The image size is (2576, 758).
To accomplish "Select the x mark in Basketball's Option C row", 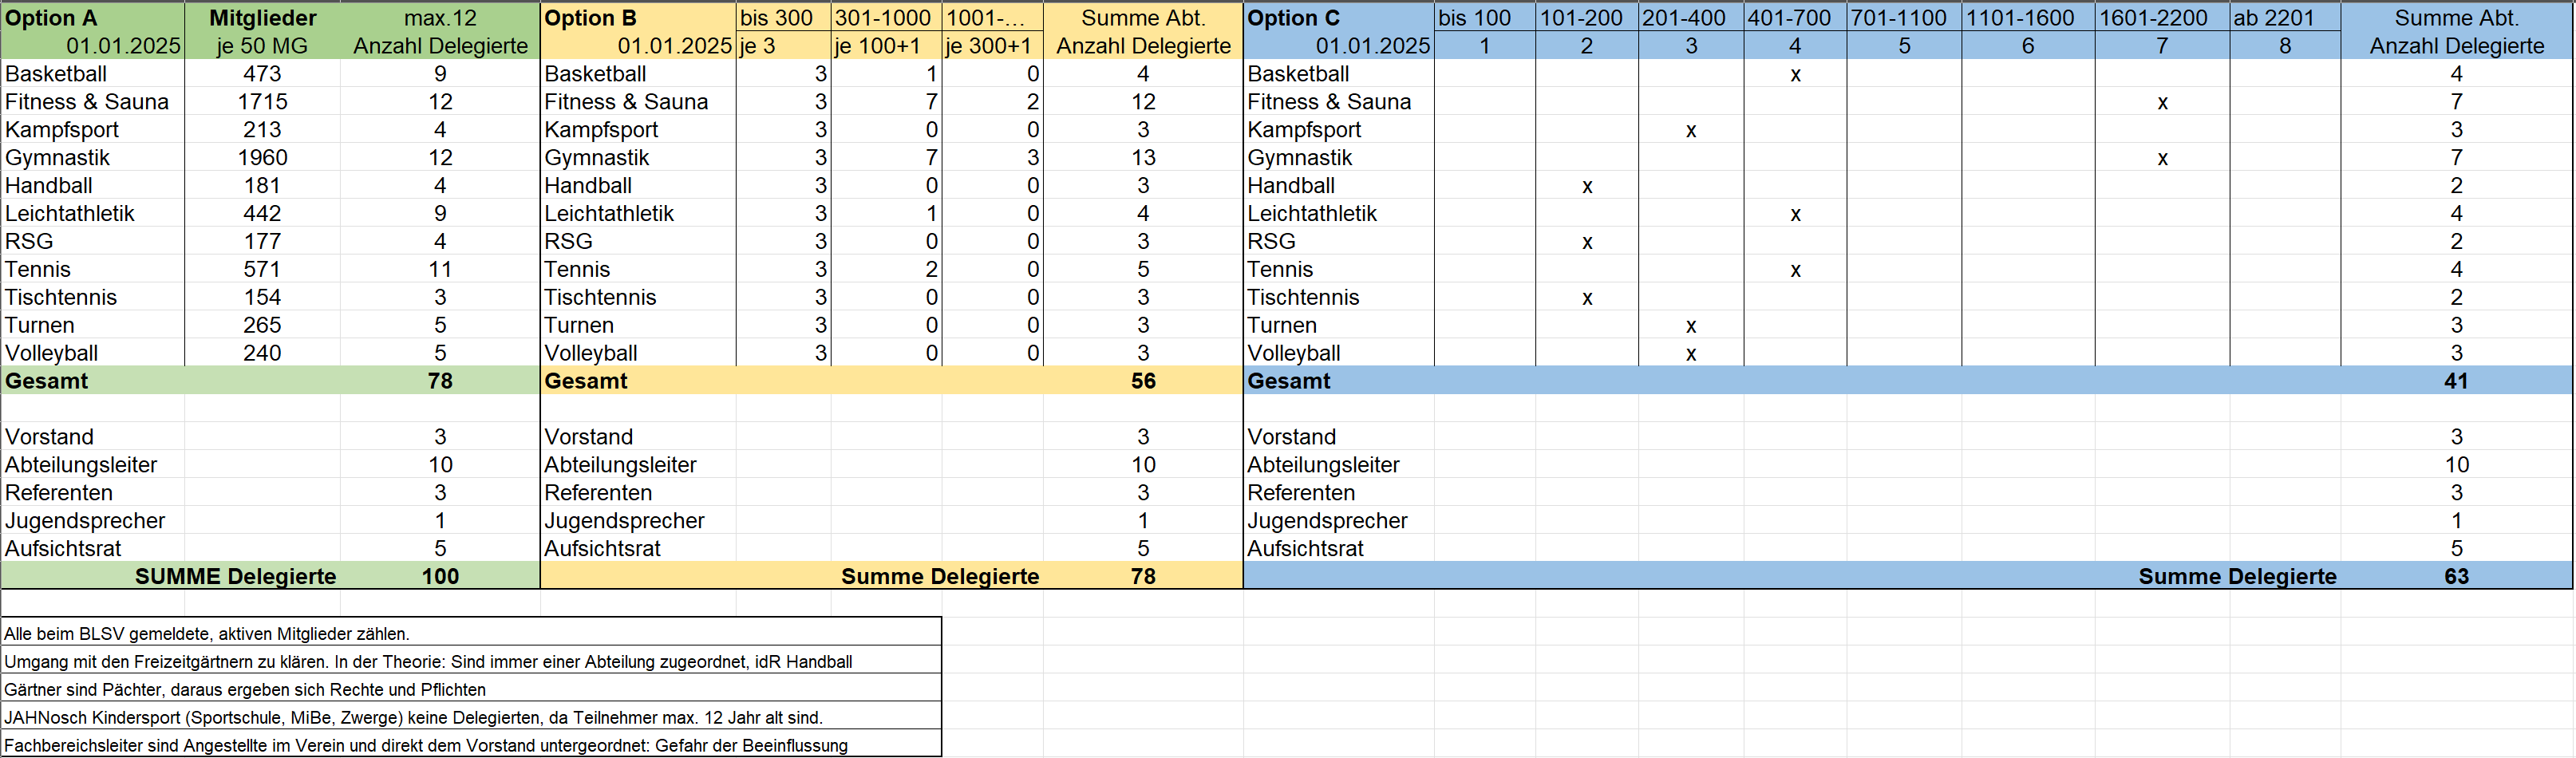I will 1795,74.
